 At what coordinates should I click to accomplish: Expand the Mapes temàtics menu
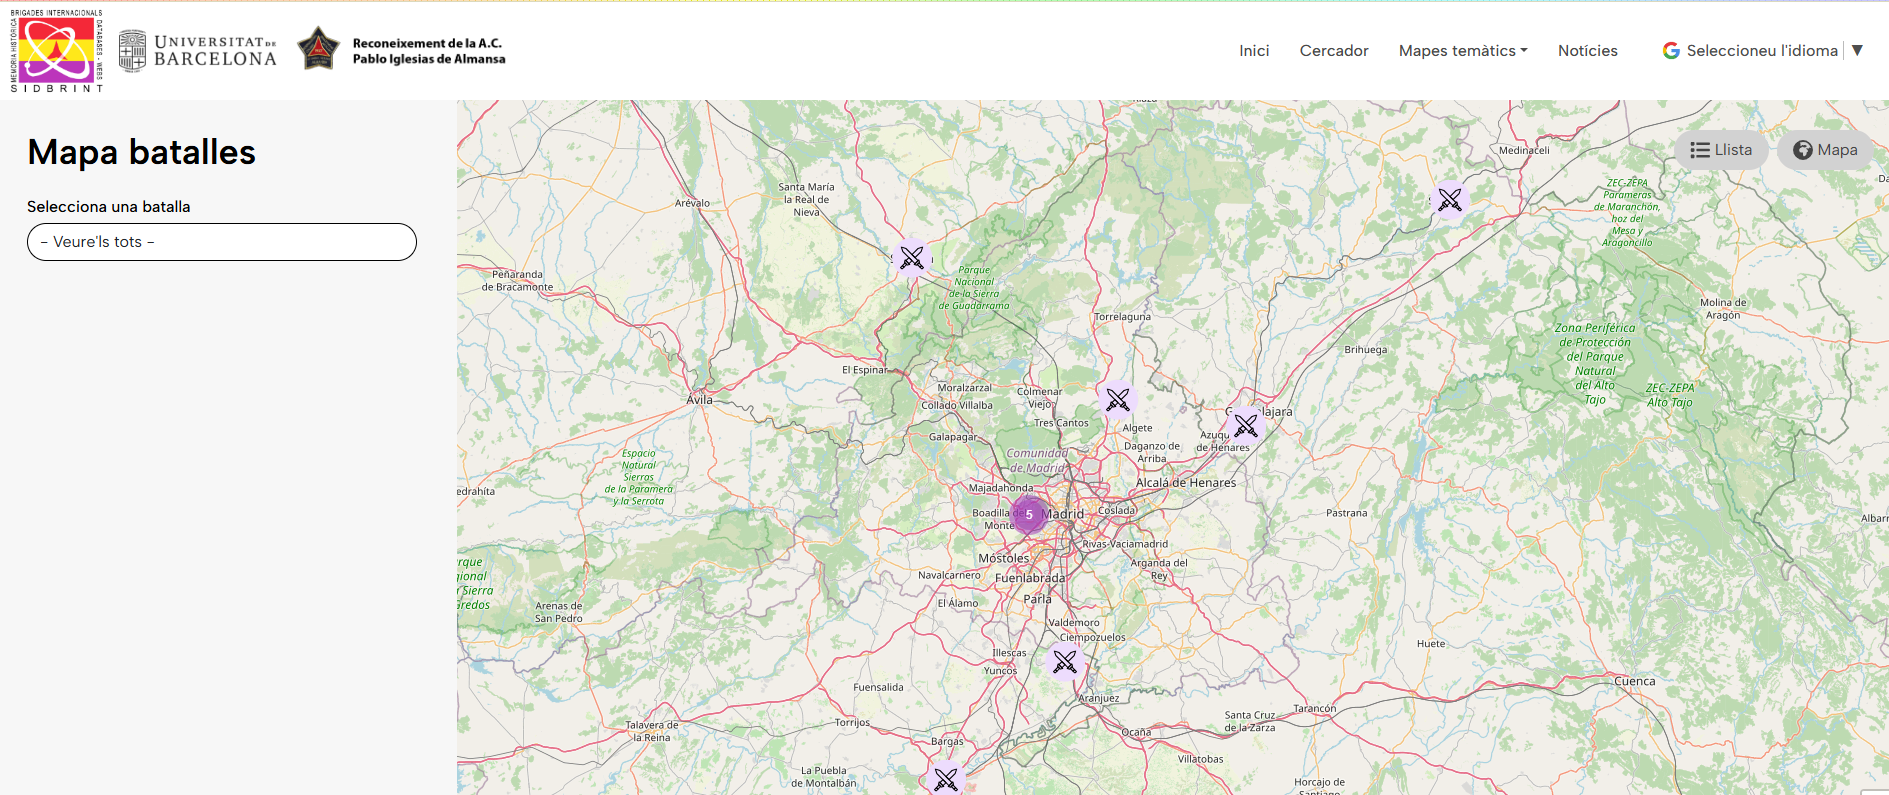pos(1462,51)
